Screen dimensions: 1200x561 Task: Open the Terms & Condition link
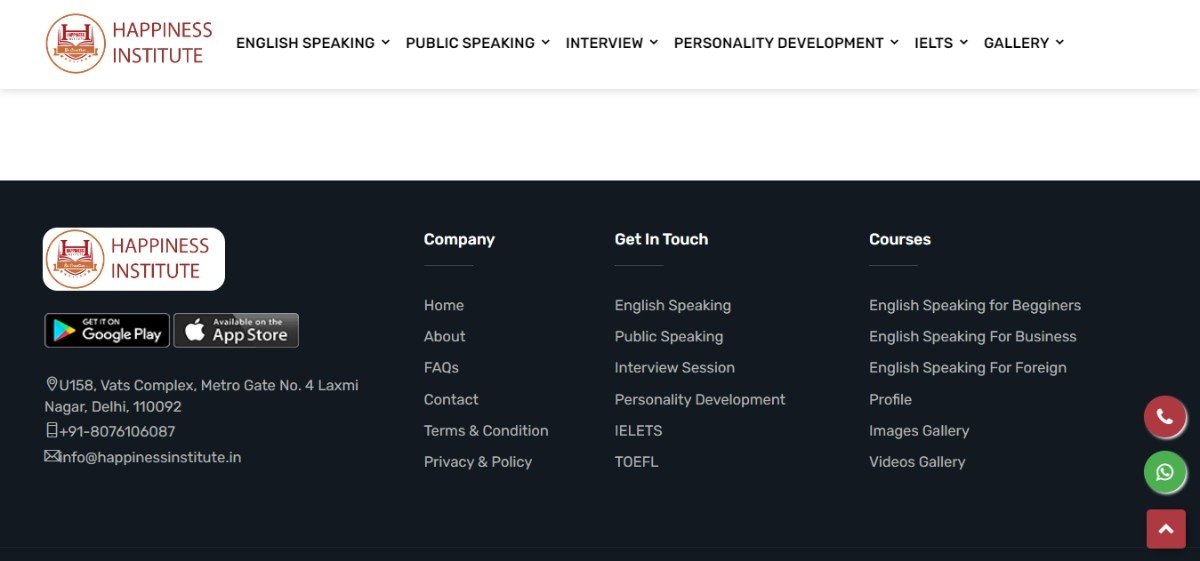(x=486, y=431)
